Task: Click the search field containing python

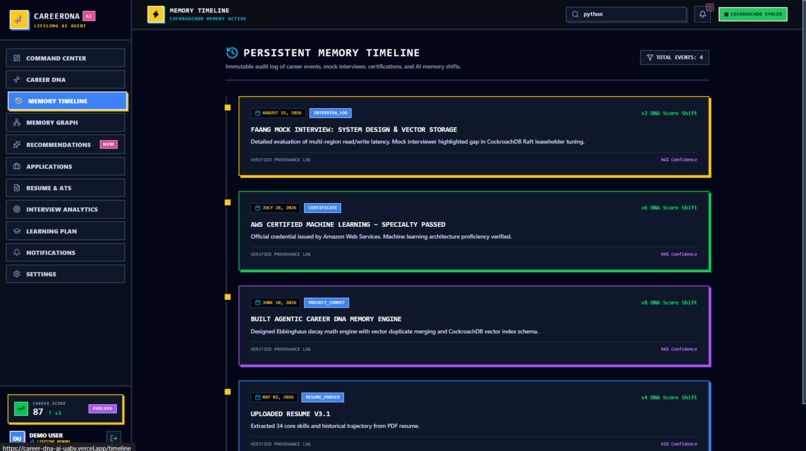Action: point(626,14)
